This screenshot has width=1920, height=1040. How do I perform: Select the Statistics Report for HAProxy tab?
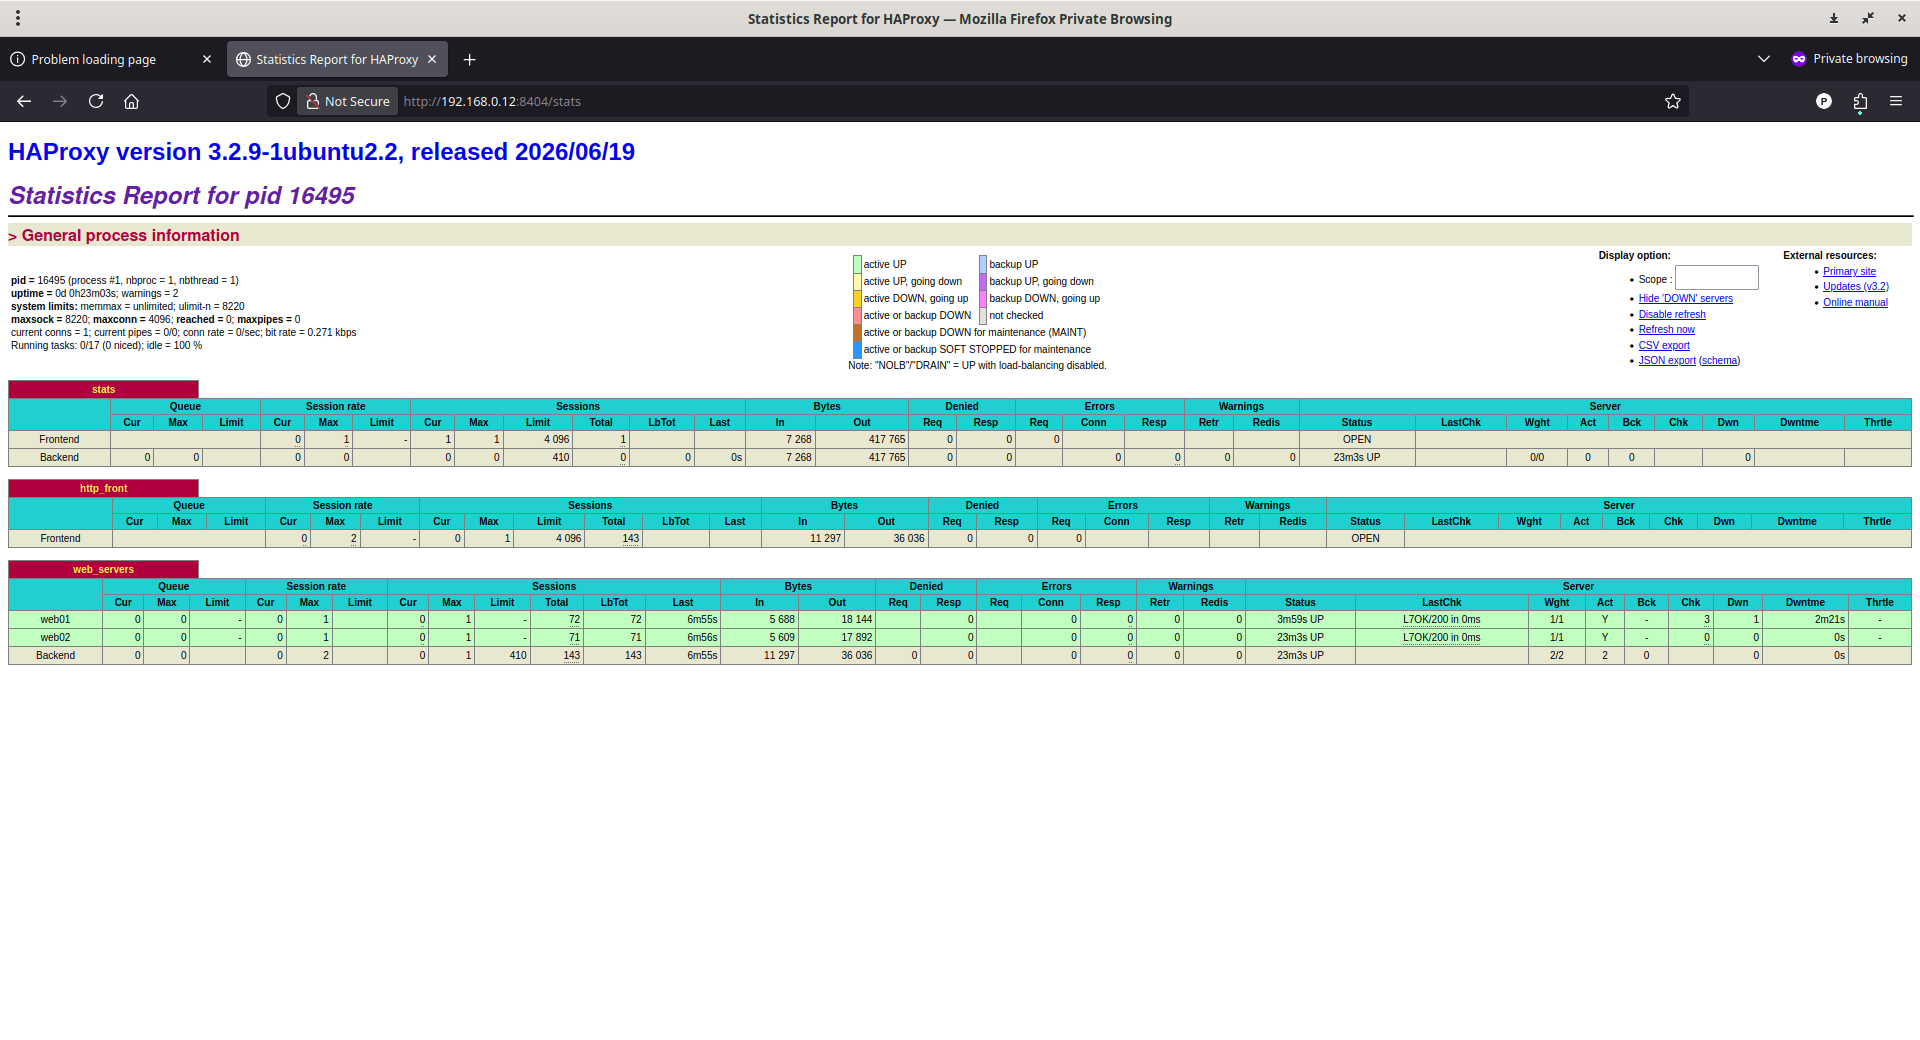click(x=337, y=59)
